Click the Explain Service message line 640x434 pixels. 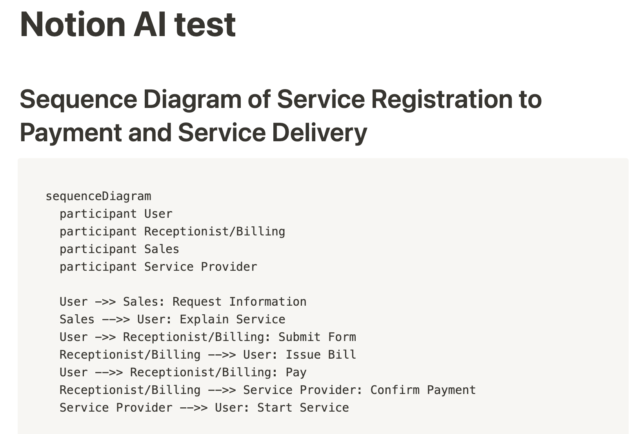172,319
